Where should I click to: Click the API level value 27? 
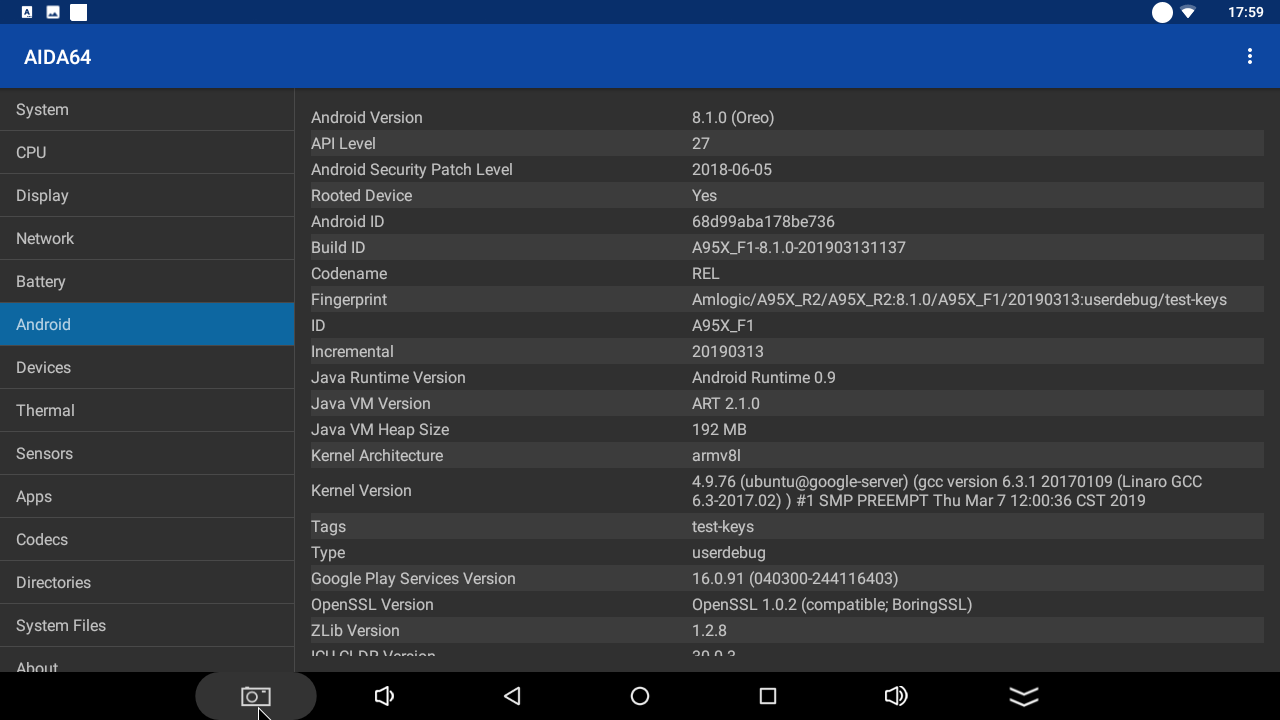click(701, 144)
